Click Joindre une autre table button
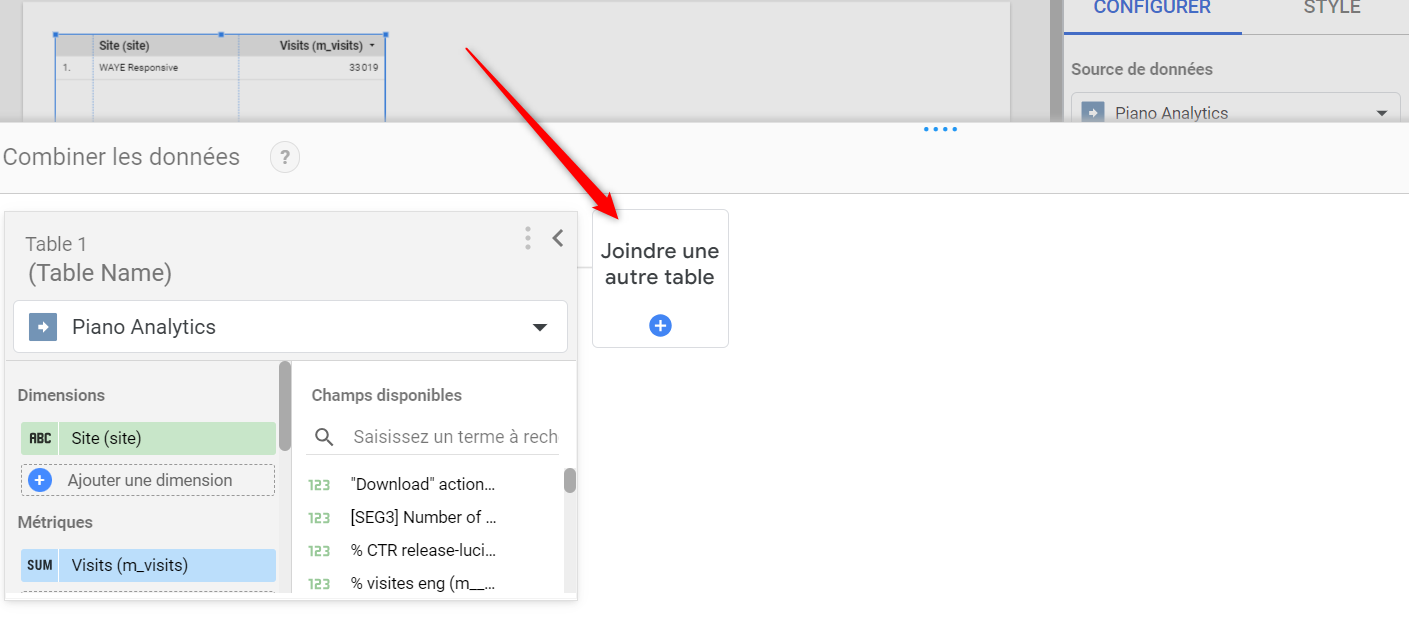 pyautogui.click(x=660, y=265)
